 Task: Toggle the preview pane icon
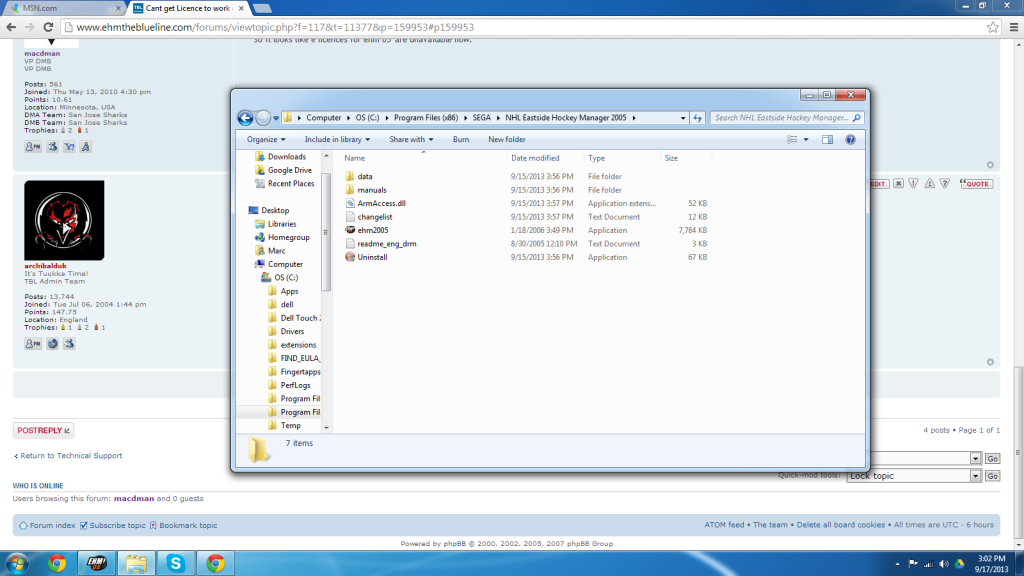click(x=827, y=139)
